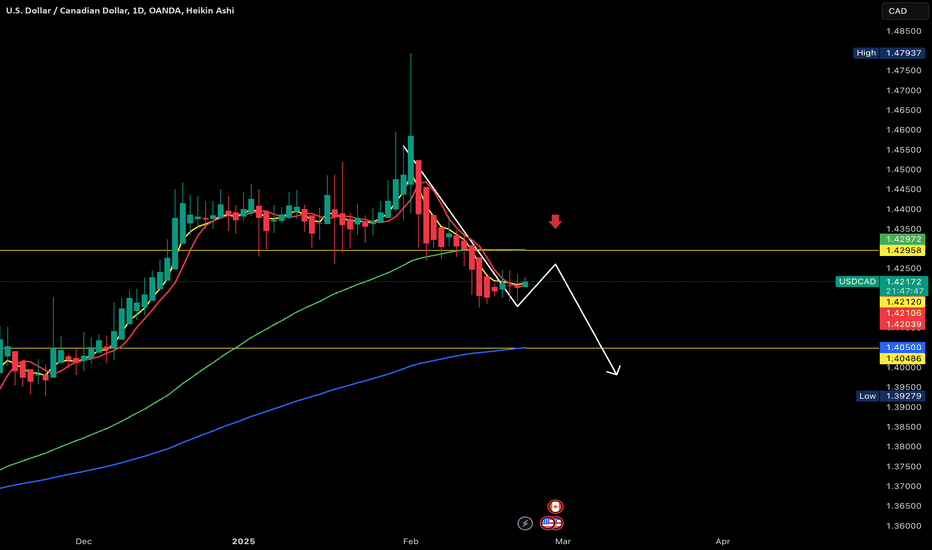Select the red down arrow marker on chart
Viewport: 932px width, 550px height.
[555, 221]
